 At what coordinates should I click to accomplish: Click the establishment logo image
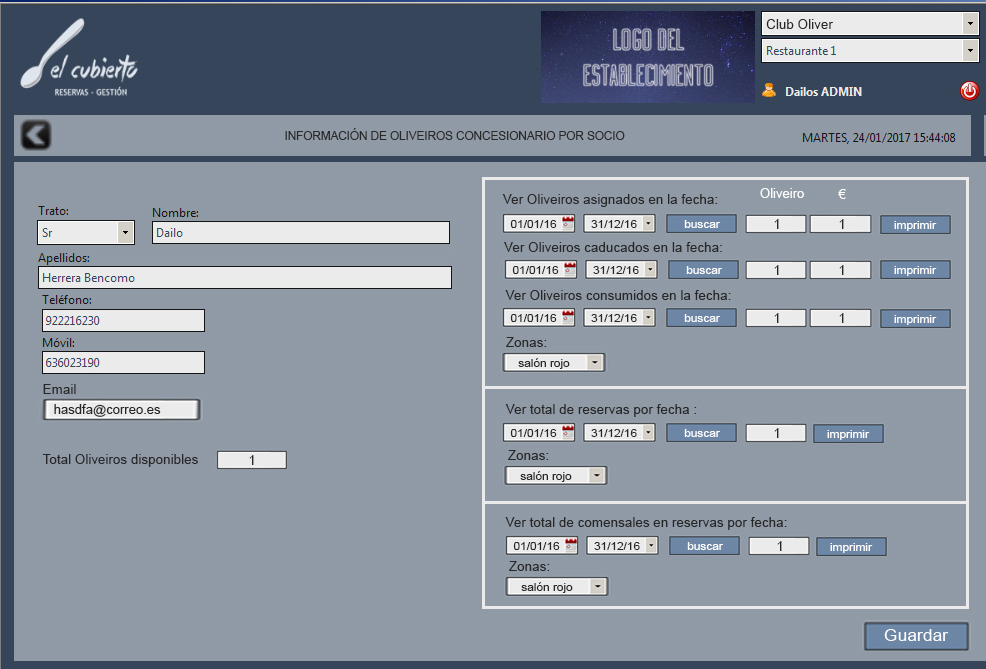tap(647, 57)
